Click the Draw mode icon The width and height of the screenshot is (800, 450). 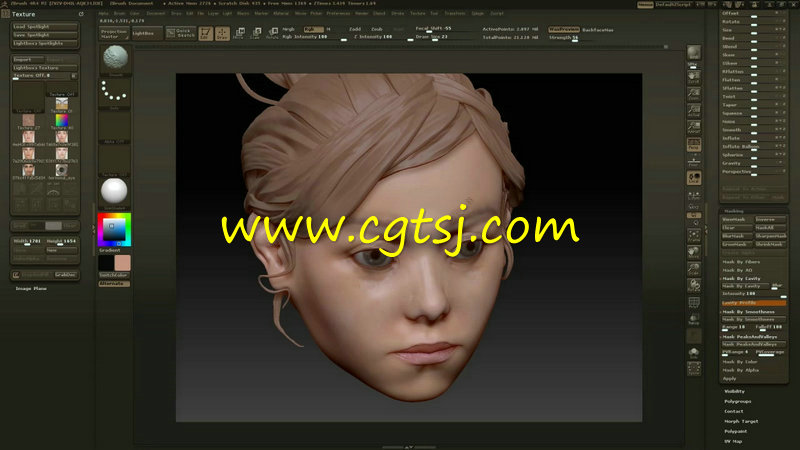click(x=222, y=34)
